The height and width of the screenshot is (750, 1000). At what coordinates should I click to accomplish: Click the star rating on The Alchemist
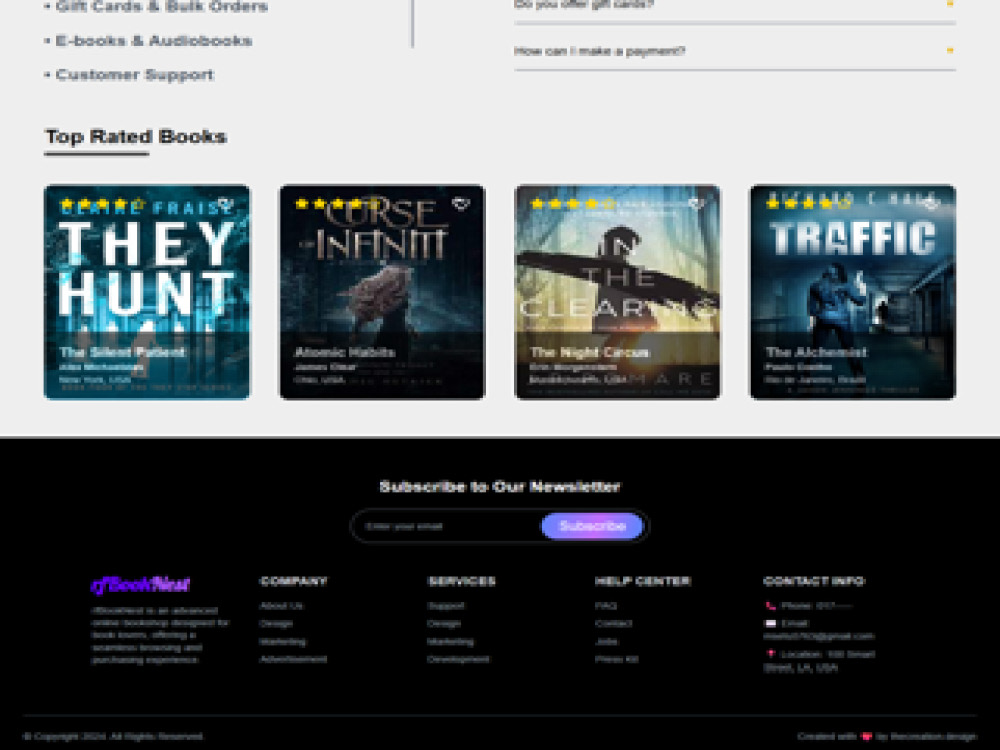808,204
